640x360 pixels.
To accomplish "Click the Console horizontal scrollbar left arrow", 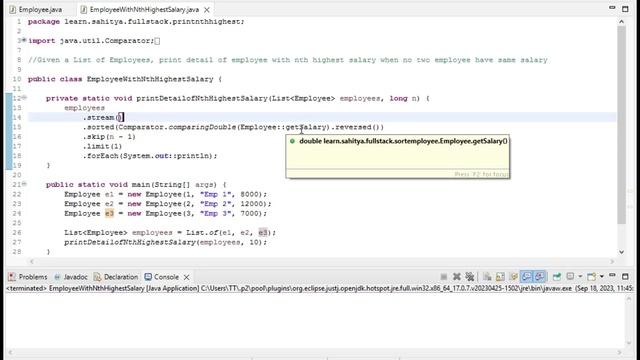I will pyautogui.click(x=11, y=352).
